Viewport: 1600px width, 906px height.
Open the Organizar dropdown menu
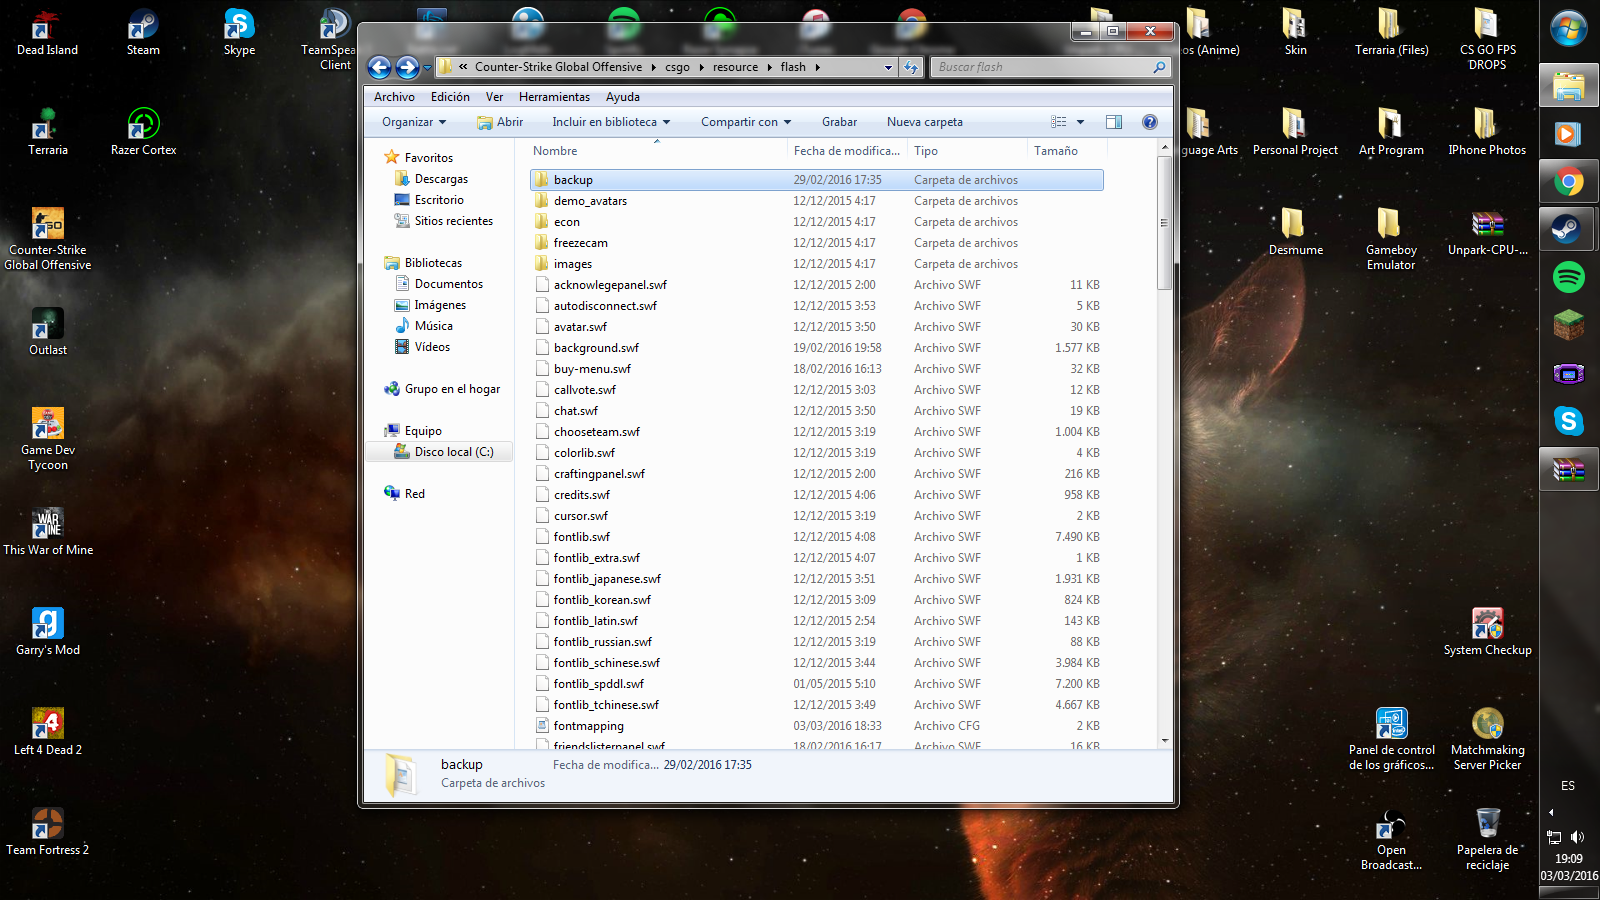point(414,122)
